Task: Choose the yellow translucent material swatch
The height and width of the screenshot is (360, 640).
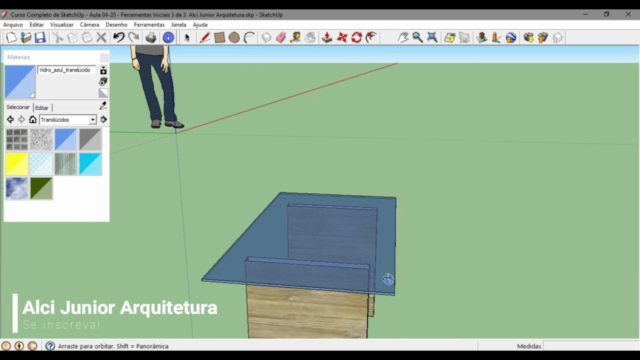Action: click(x=17, y=164)
